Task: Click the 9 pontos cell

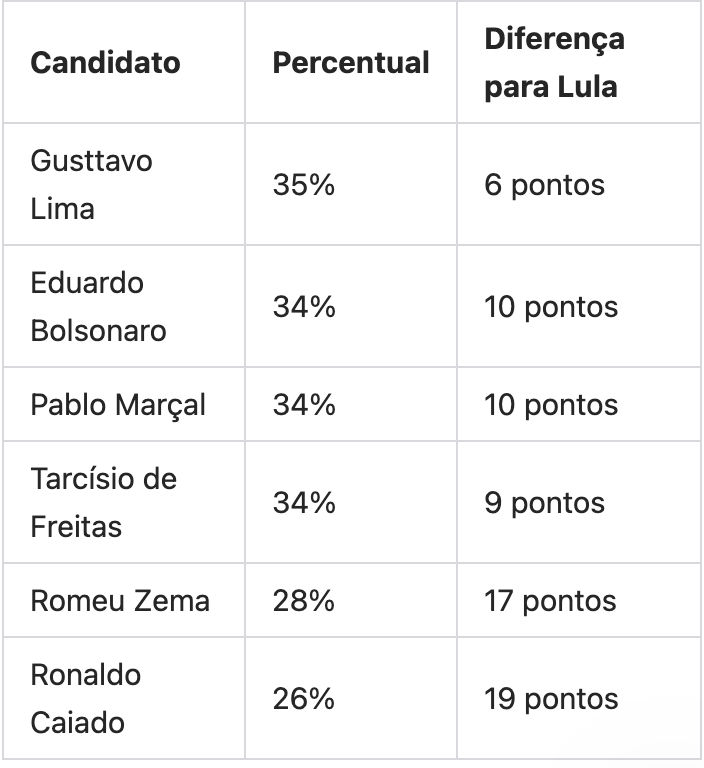Action: (x=544, y=503)
